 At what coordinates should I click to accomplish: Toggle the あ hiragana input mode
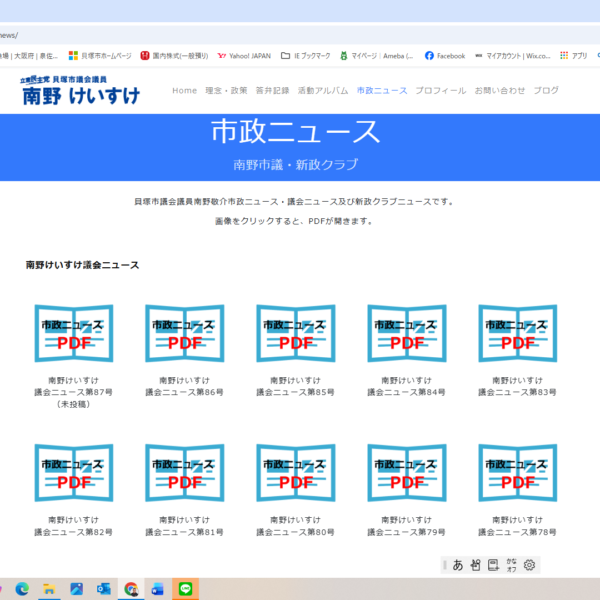click(458, 565)
